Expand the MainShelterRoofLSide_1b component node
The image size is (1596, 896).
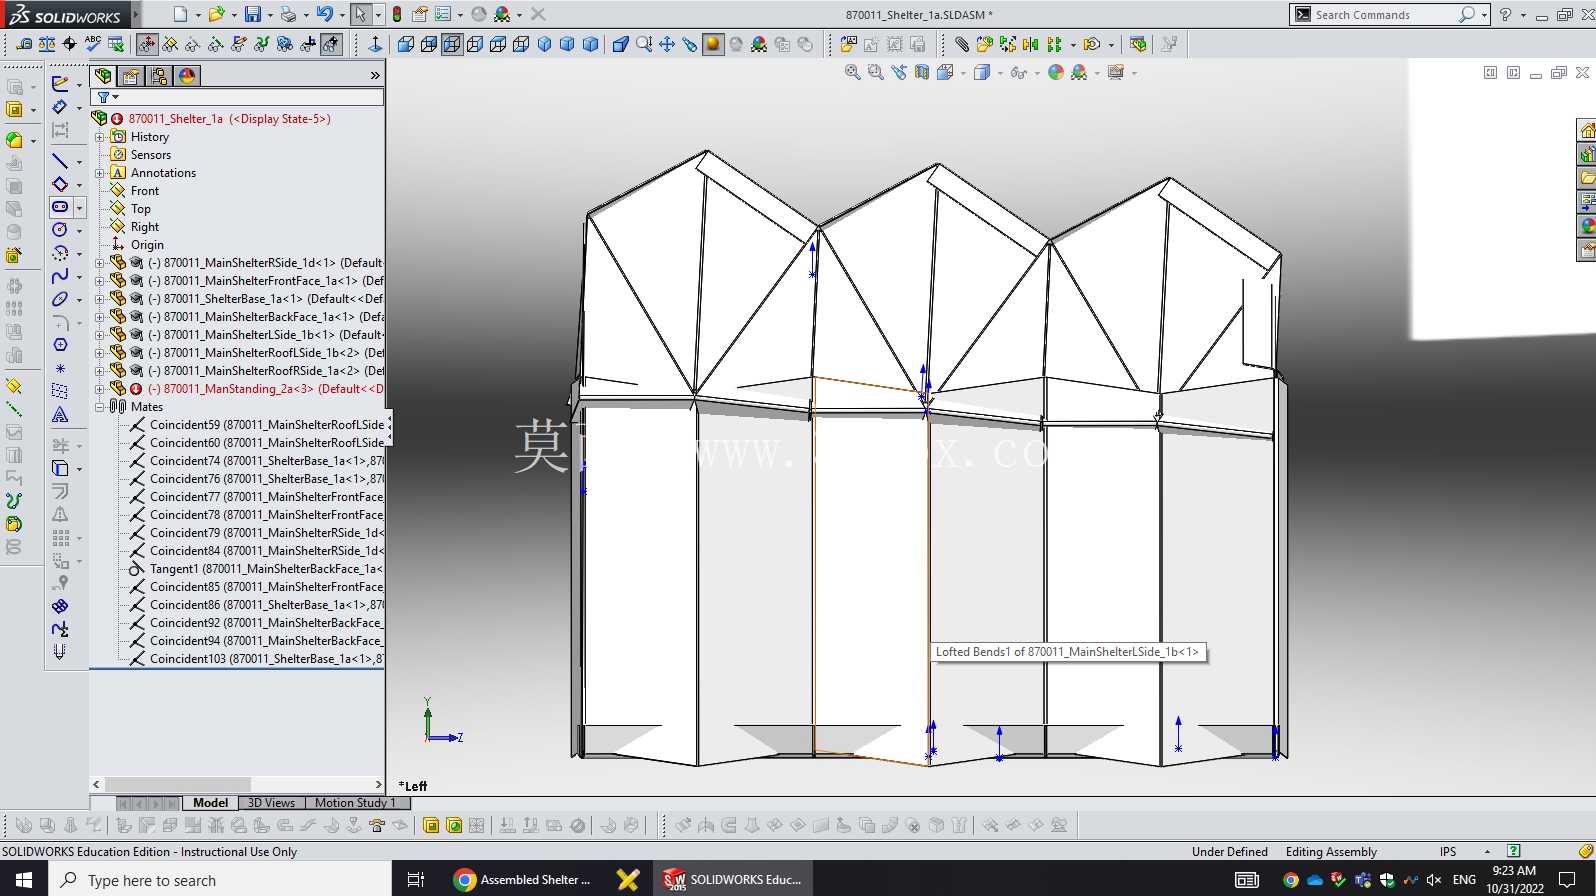(100, 353)
